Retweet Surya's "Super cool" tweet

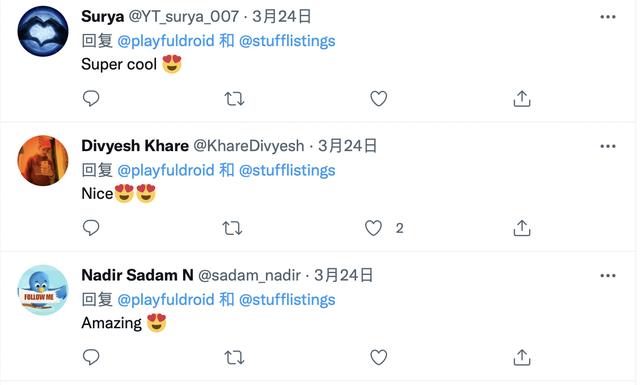point(234,99)
